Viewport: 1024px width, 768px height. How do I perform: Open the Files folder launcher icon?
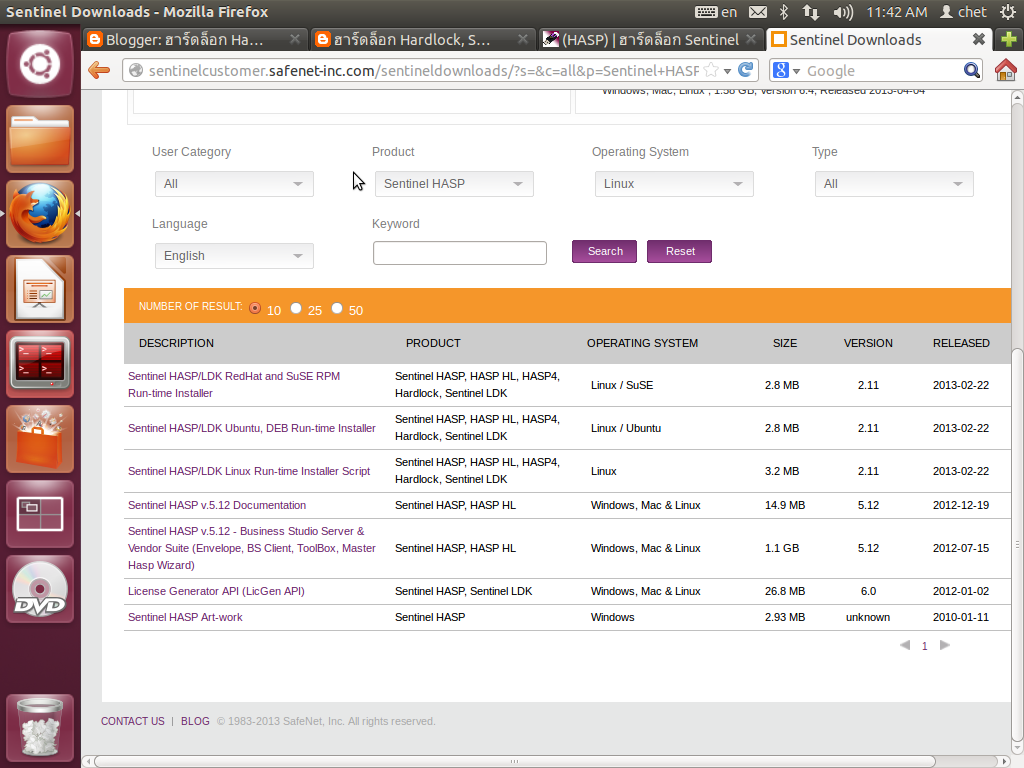click(x=40, y=139)
